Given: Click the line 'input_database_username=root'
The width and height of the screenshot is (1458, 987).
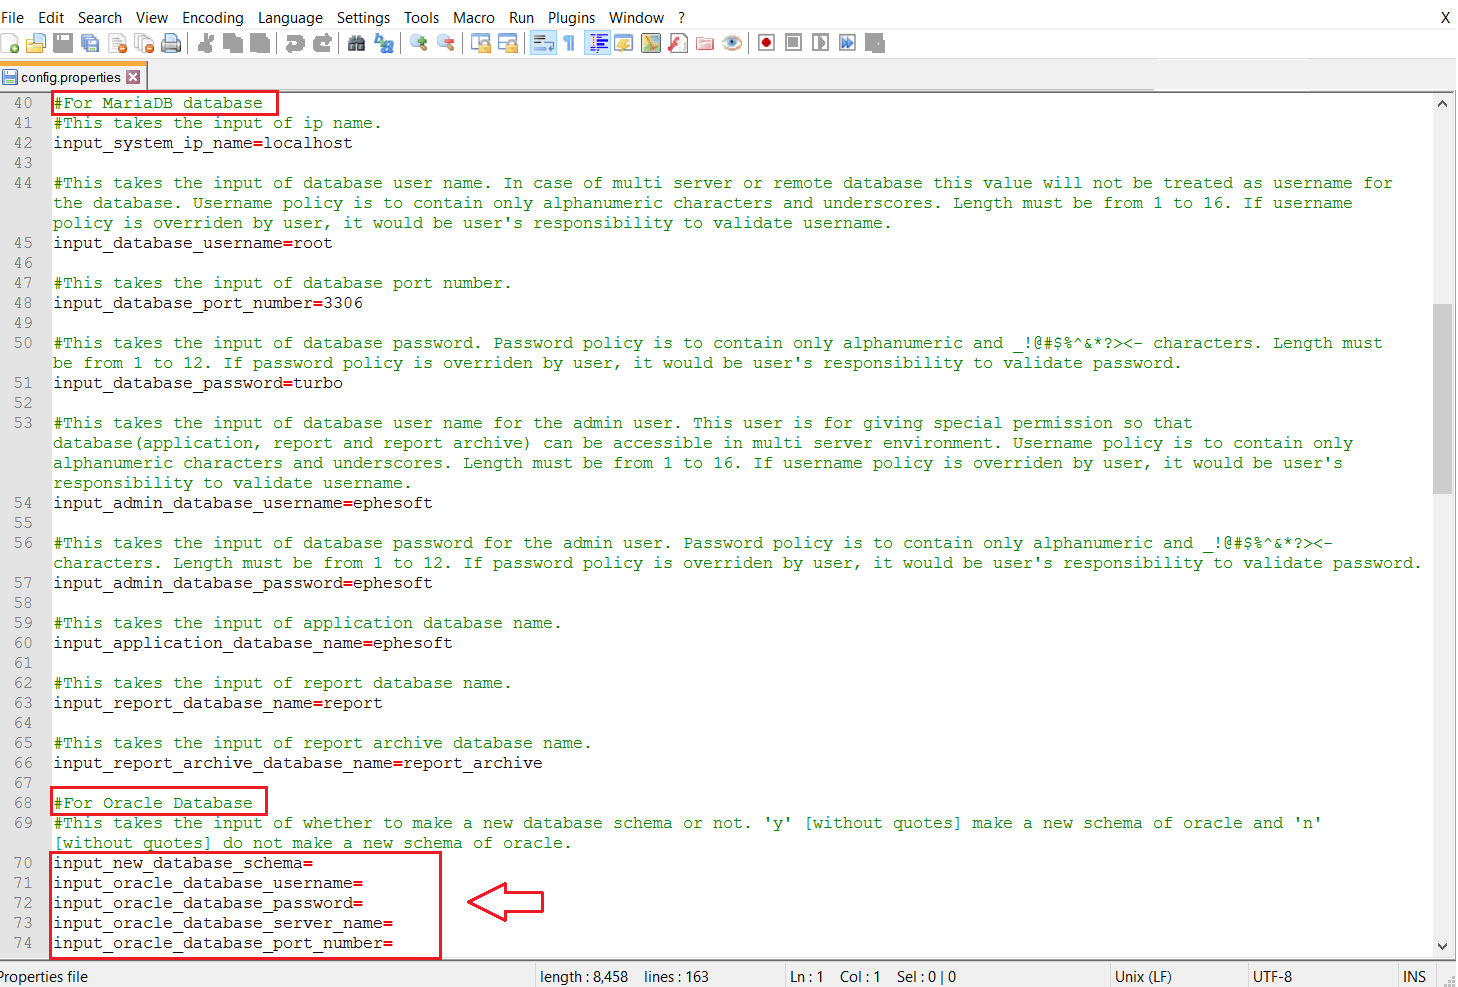Looking at the screenshot, I should pos(193,243).
